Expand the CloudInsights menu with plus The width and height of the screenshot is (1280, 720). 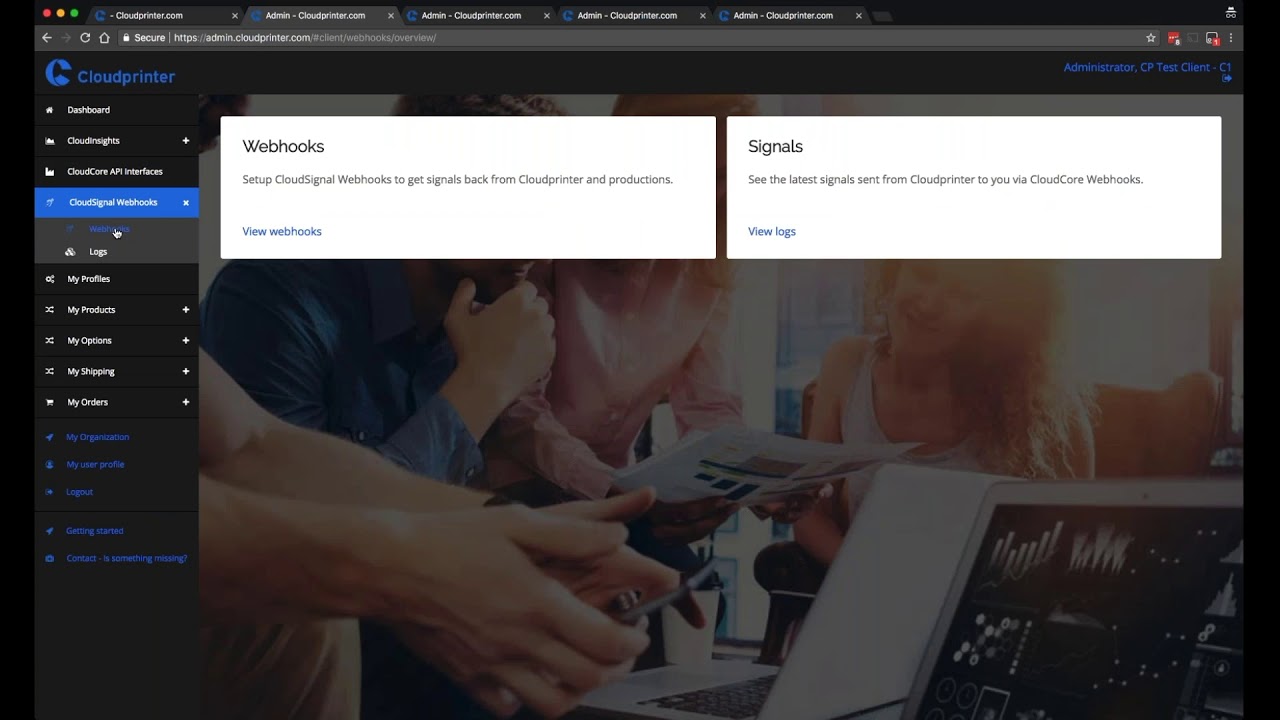coord(186,141)
